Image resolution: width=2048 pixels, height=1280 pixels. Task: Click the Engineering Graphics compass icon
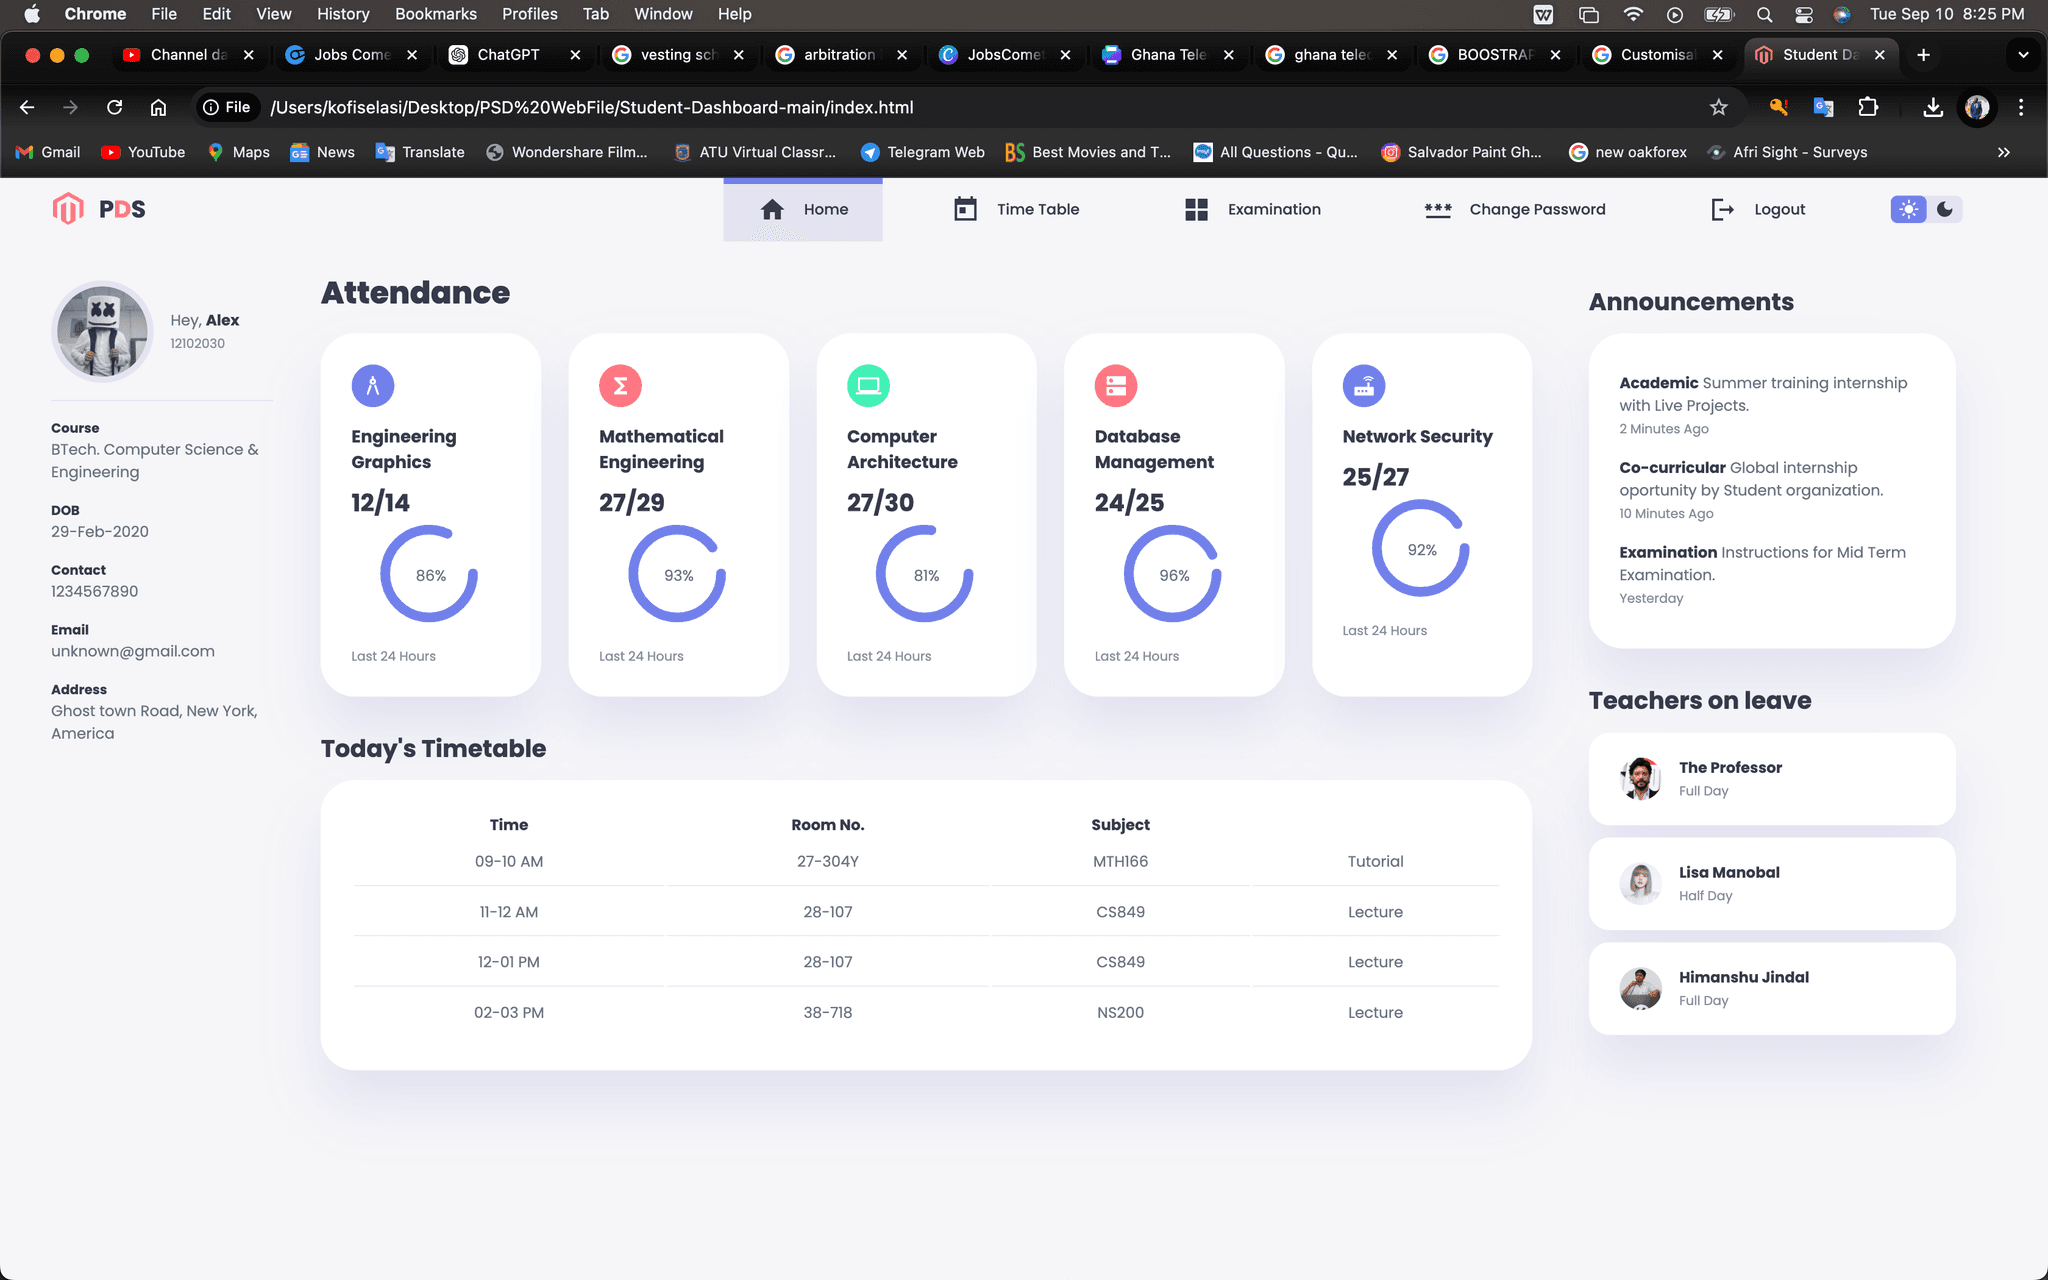click(373, 386)
